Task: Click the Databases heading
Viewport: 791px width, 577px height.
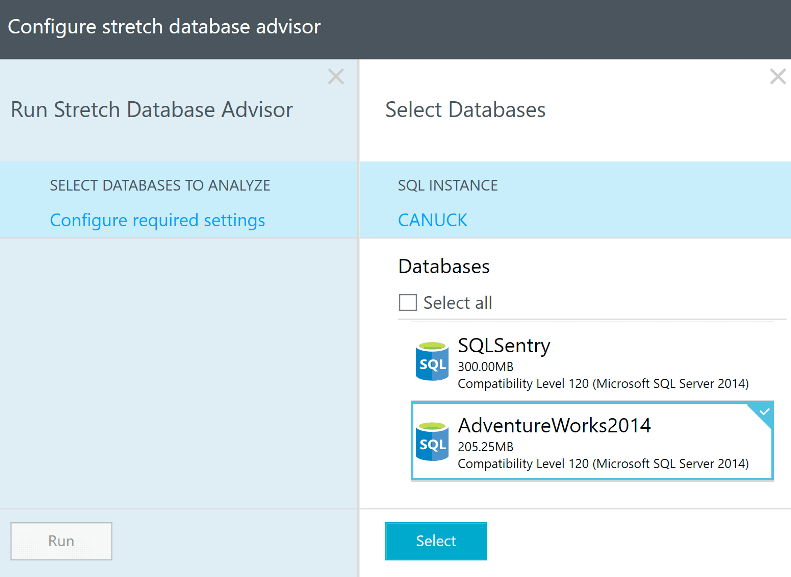Action: pos(444,266)
